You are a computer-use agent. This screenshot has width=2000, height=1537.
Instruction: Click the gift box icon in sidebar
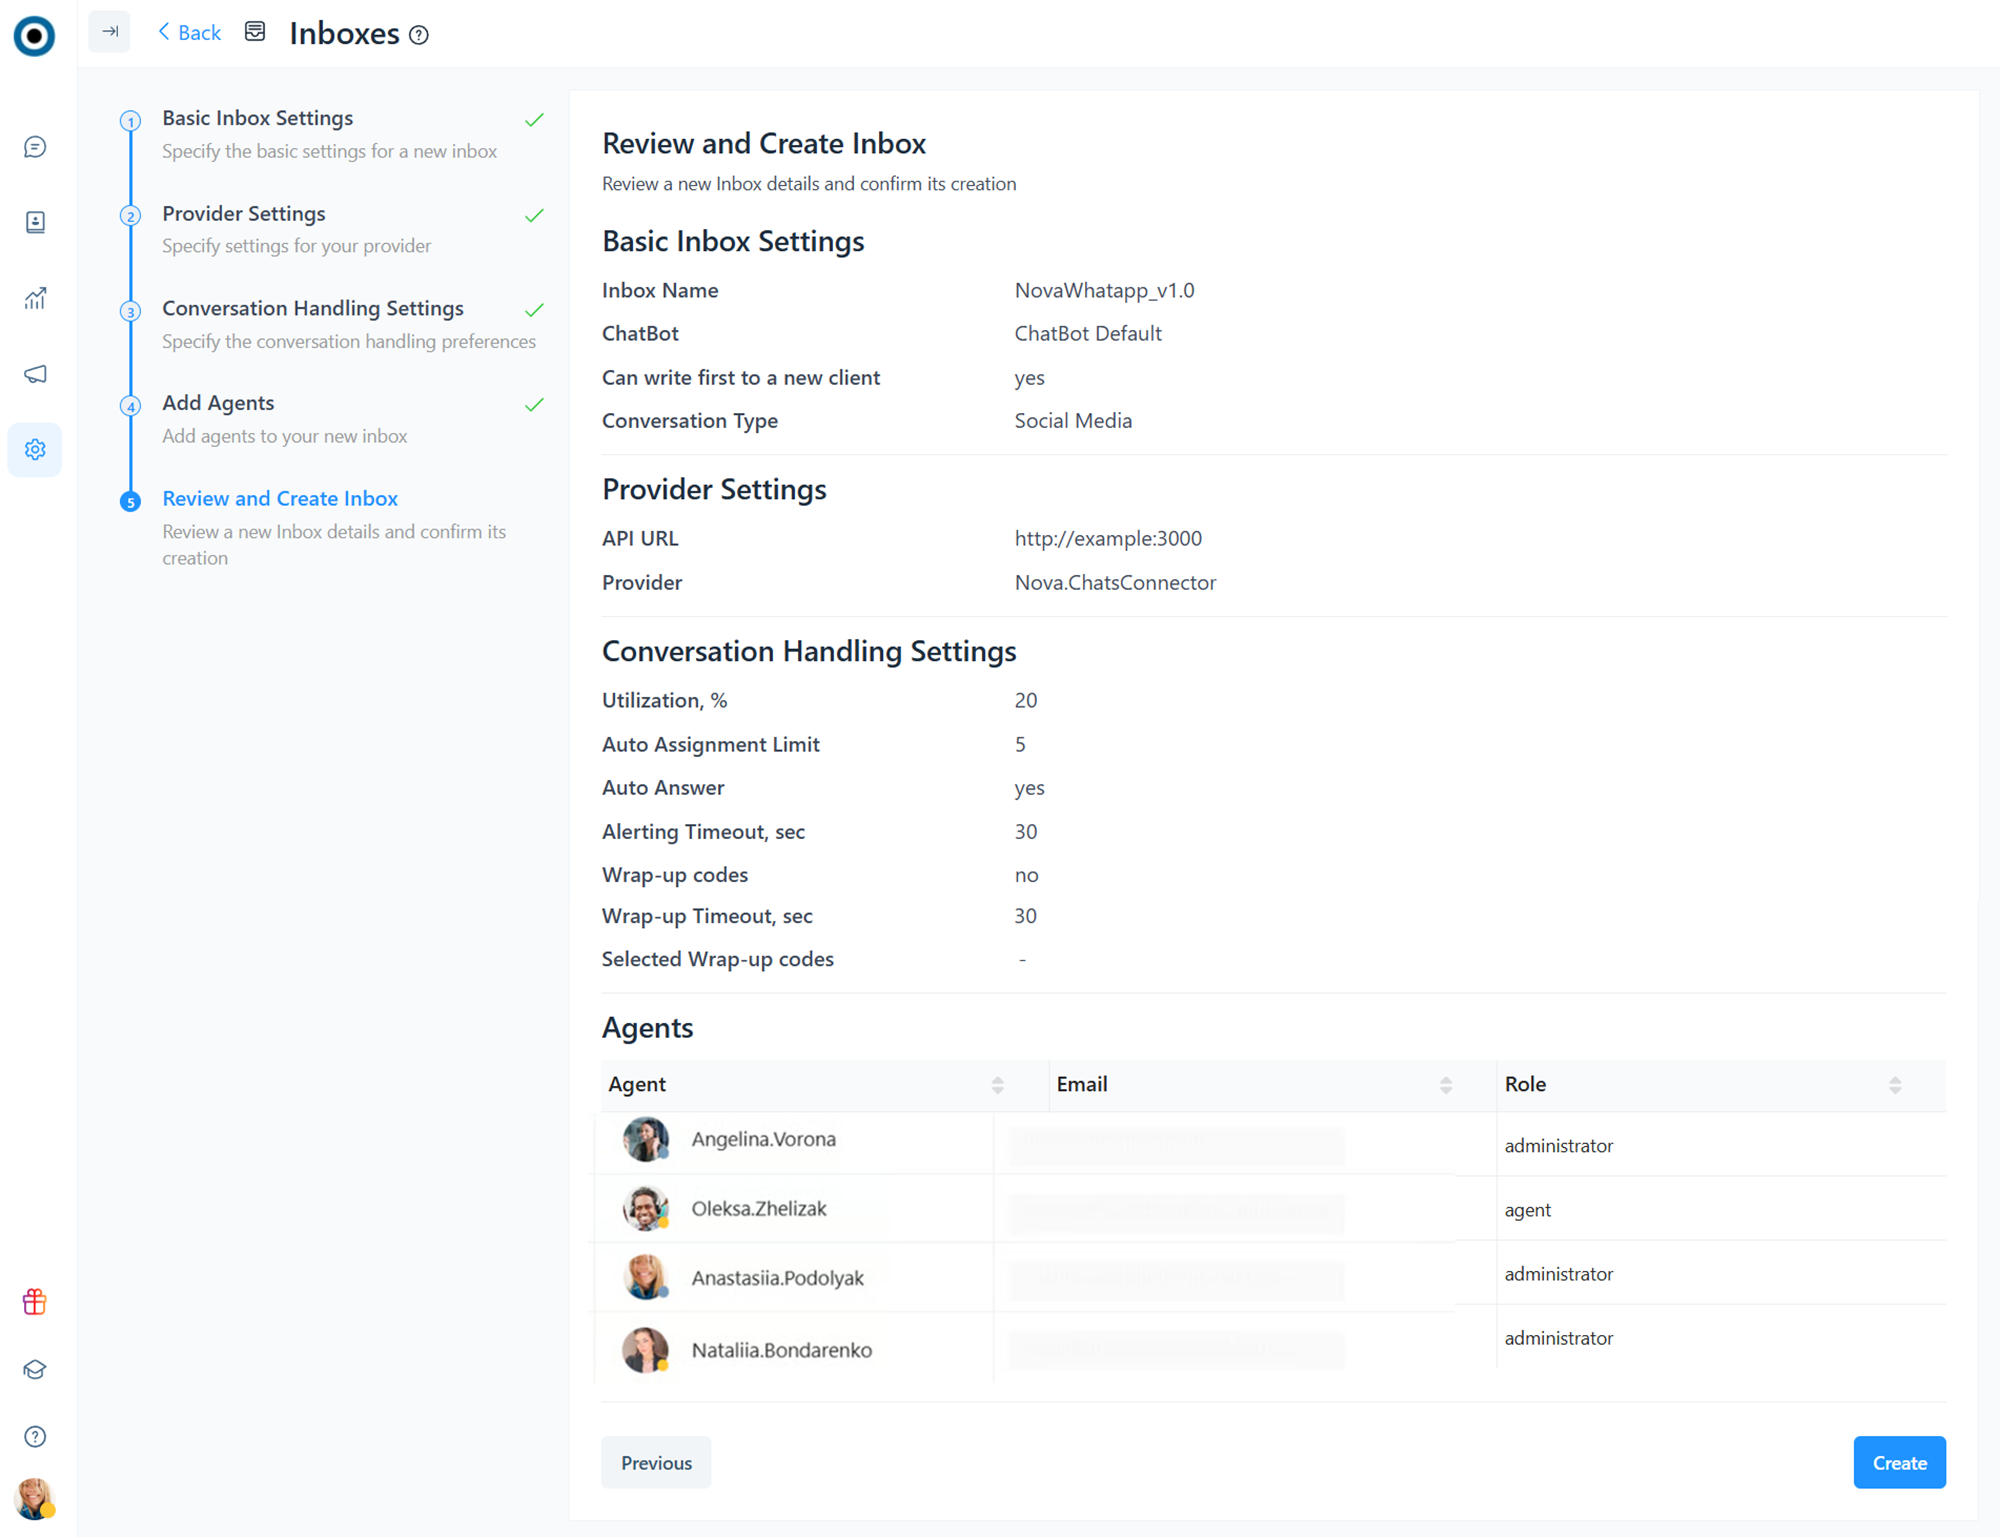(x=35, y=1301)
